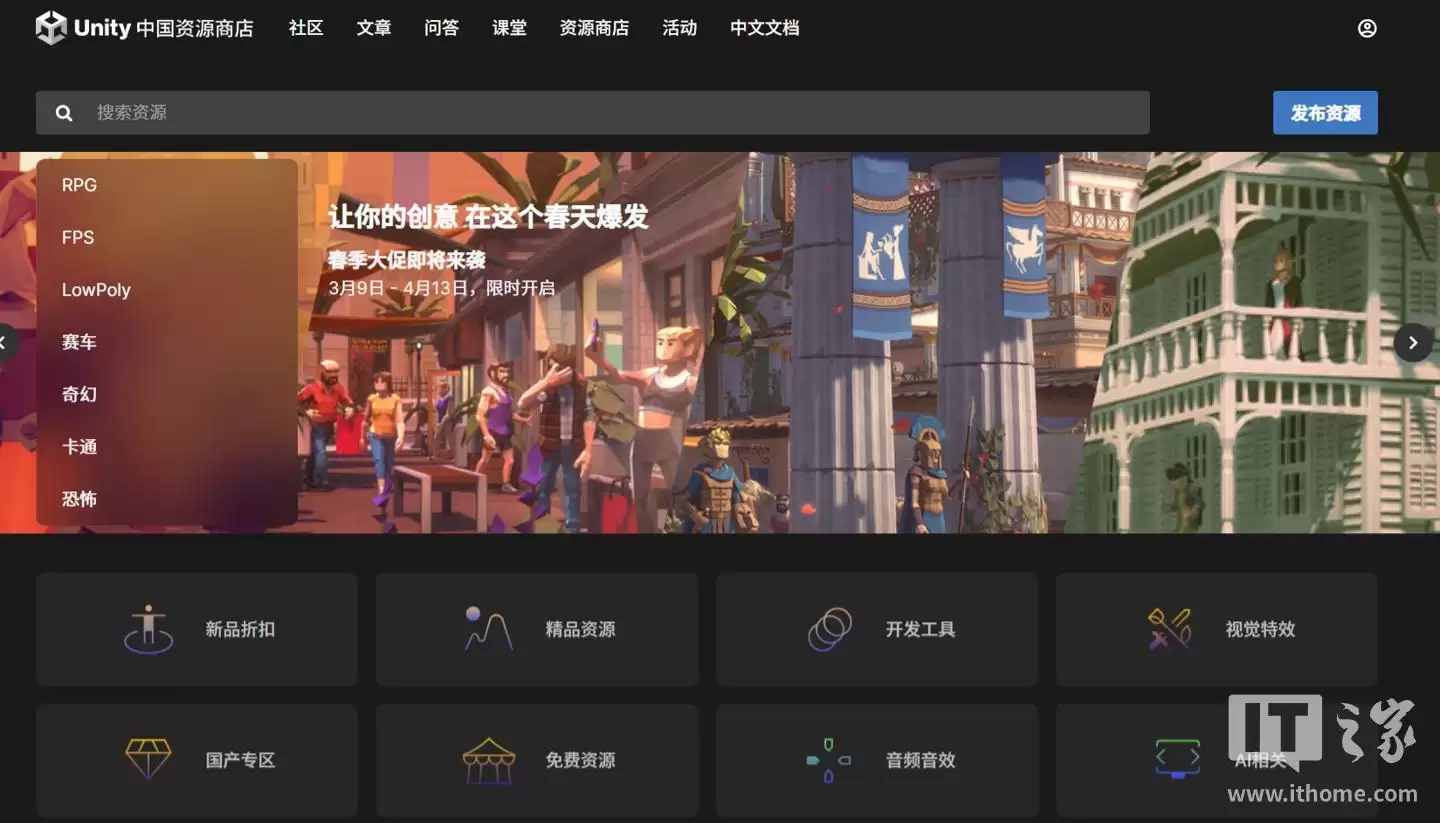Go to previous banner slide arrow
The width and height of the screenshot is (1440, 823).
(x=5, y=343)
